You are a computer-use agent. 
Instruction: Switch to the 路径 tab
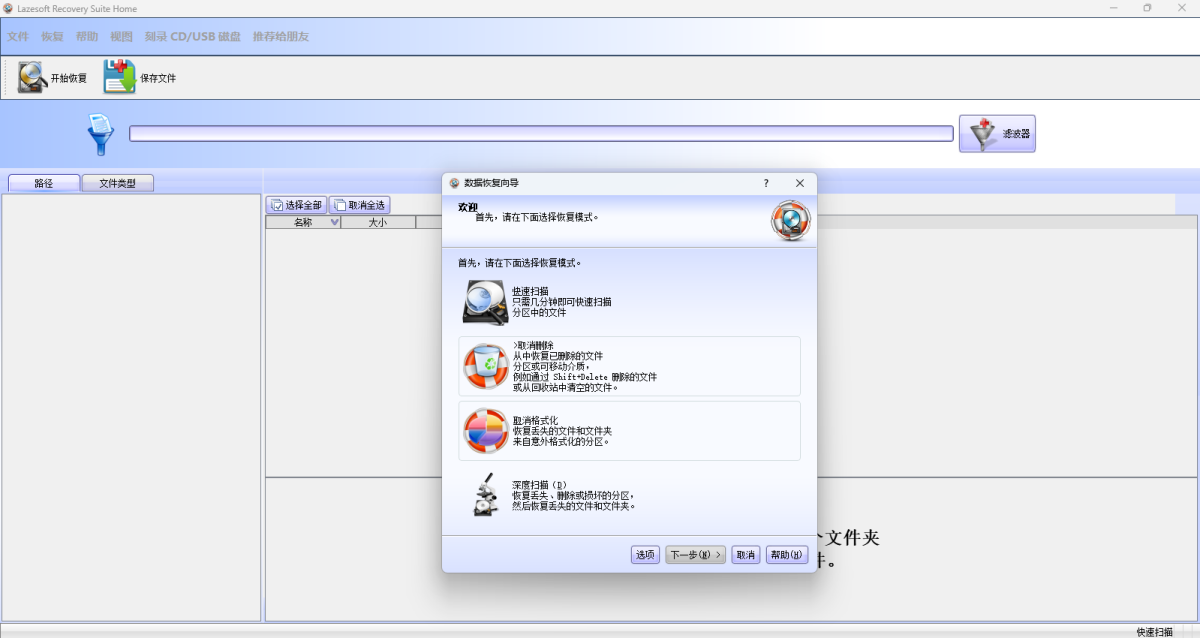tap(43, 183)
